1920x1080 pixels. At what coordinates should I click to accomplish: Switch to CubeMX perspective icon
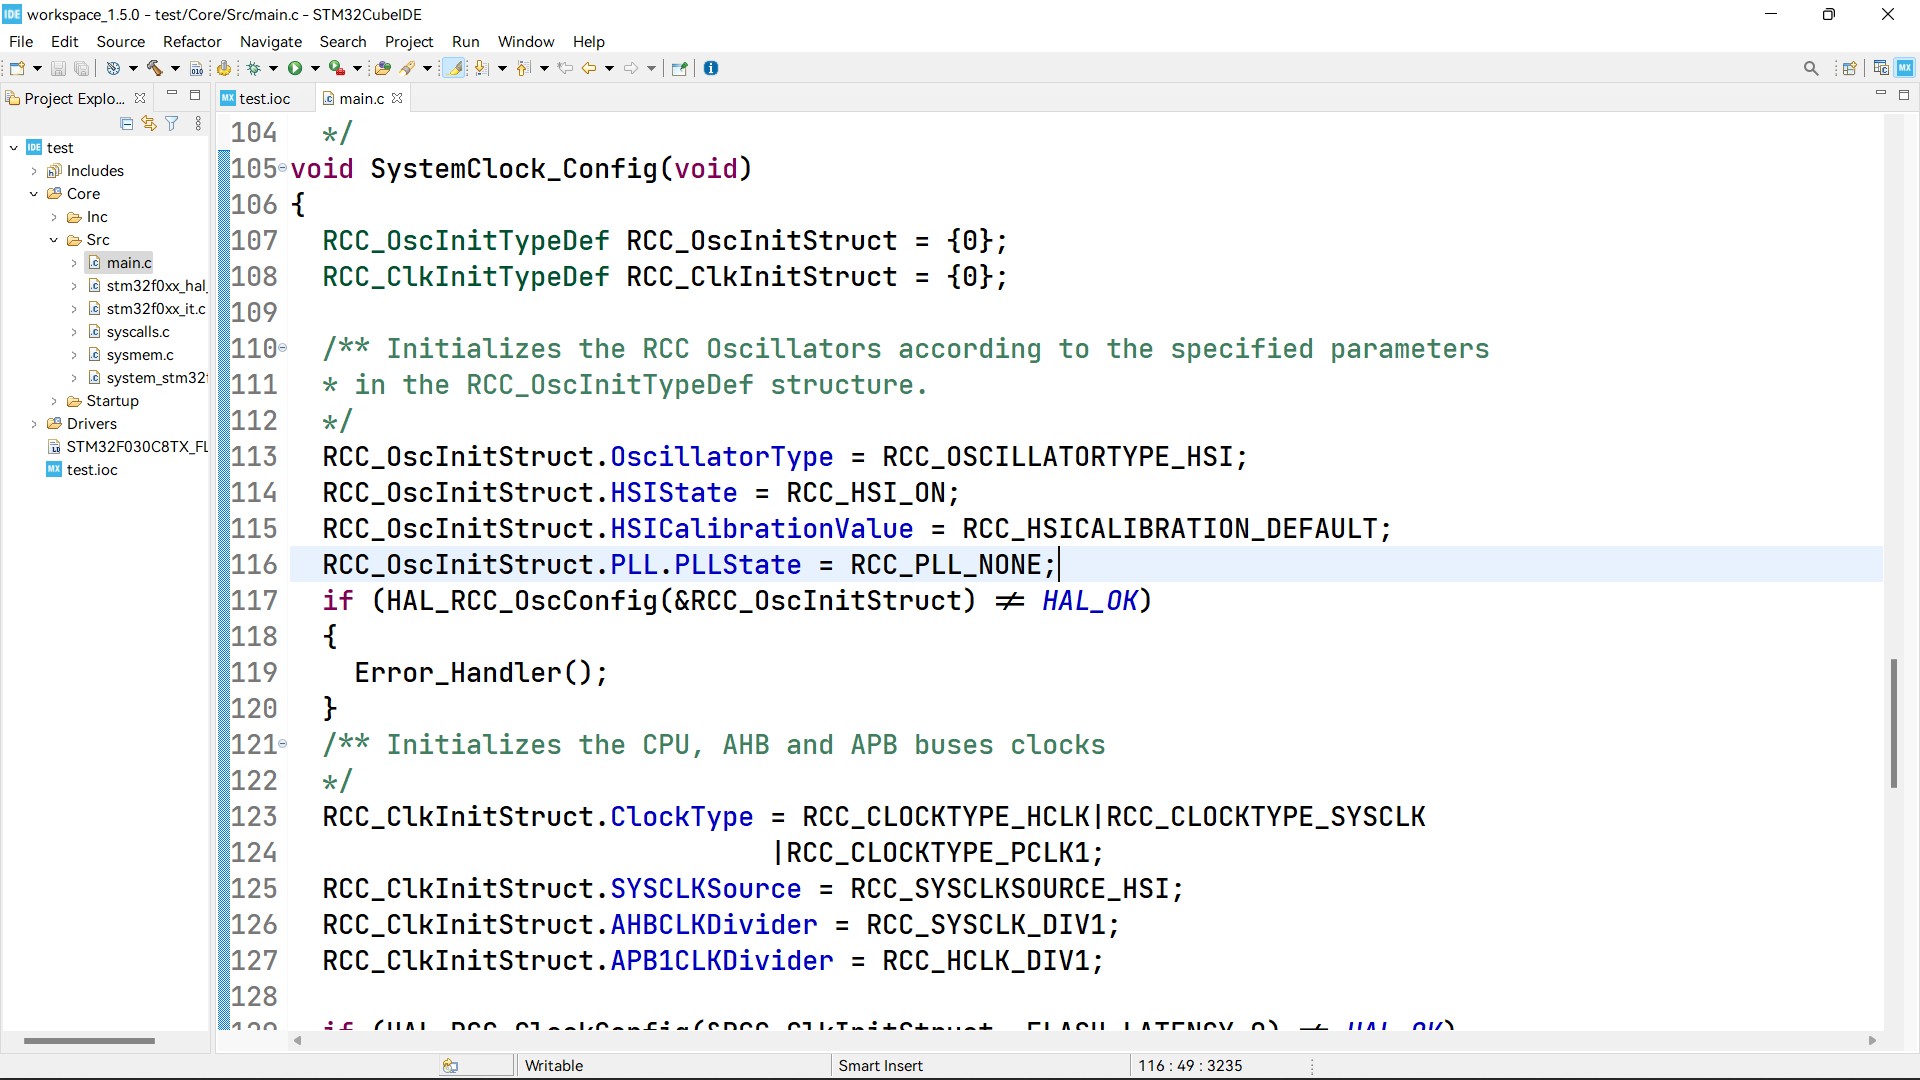1904,68
